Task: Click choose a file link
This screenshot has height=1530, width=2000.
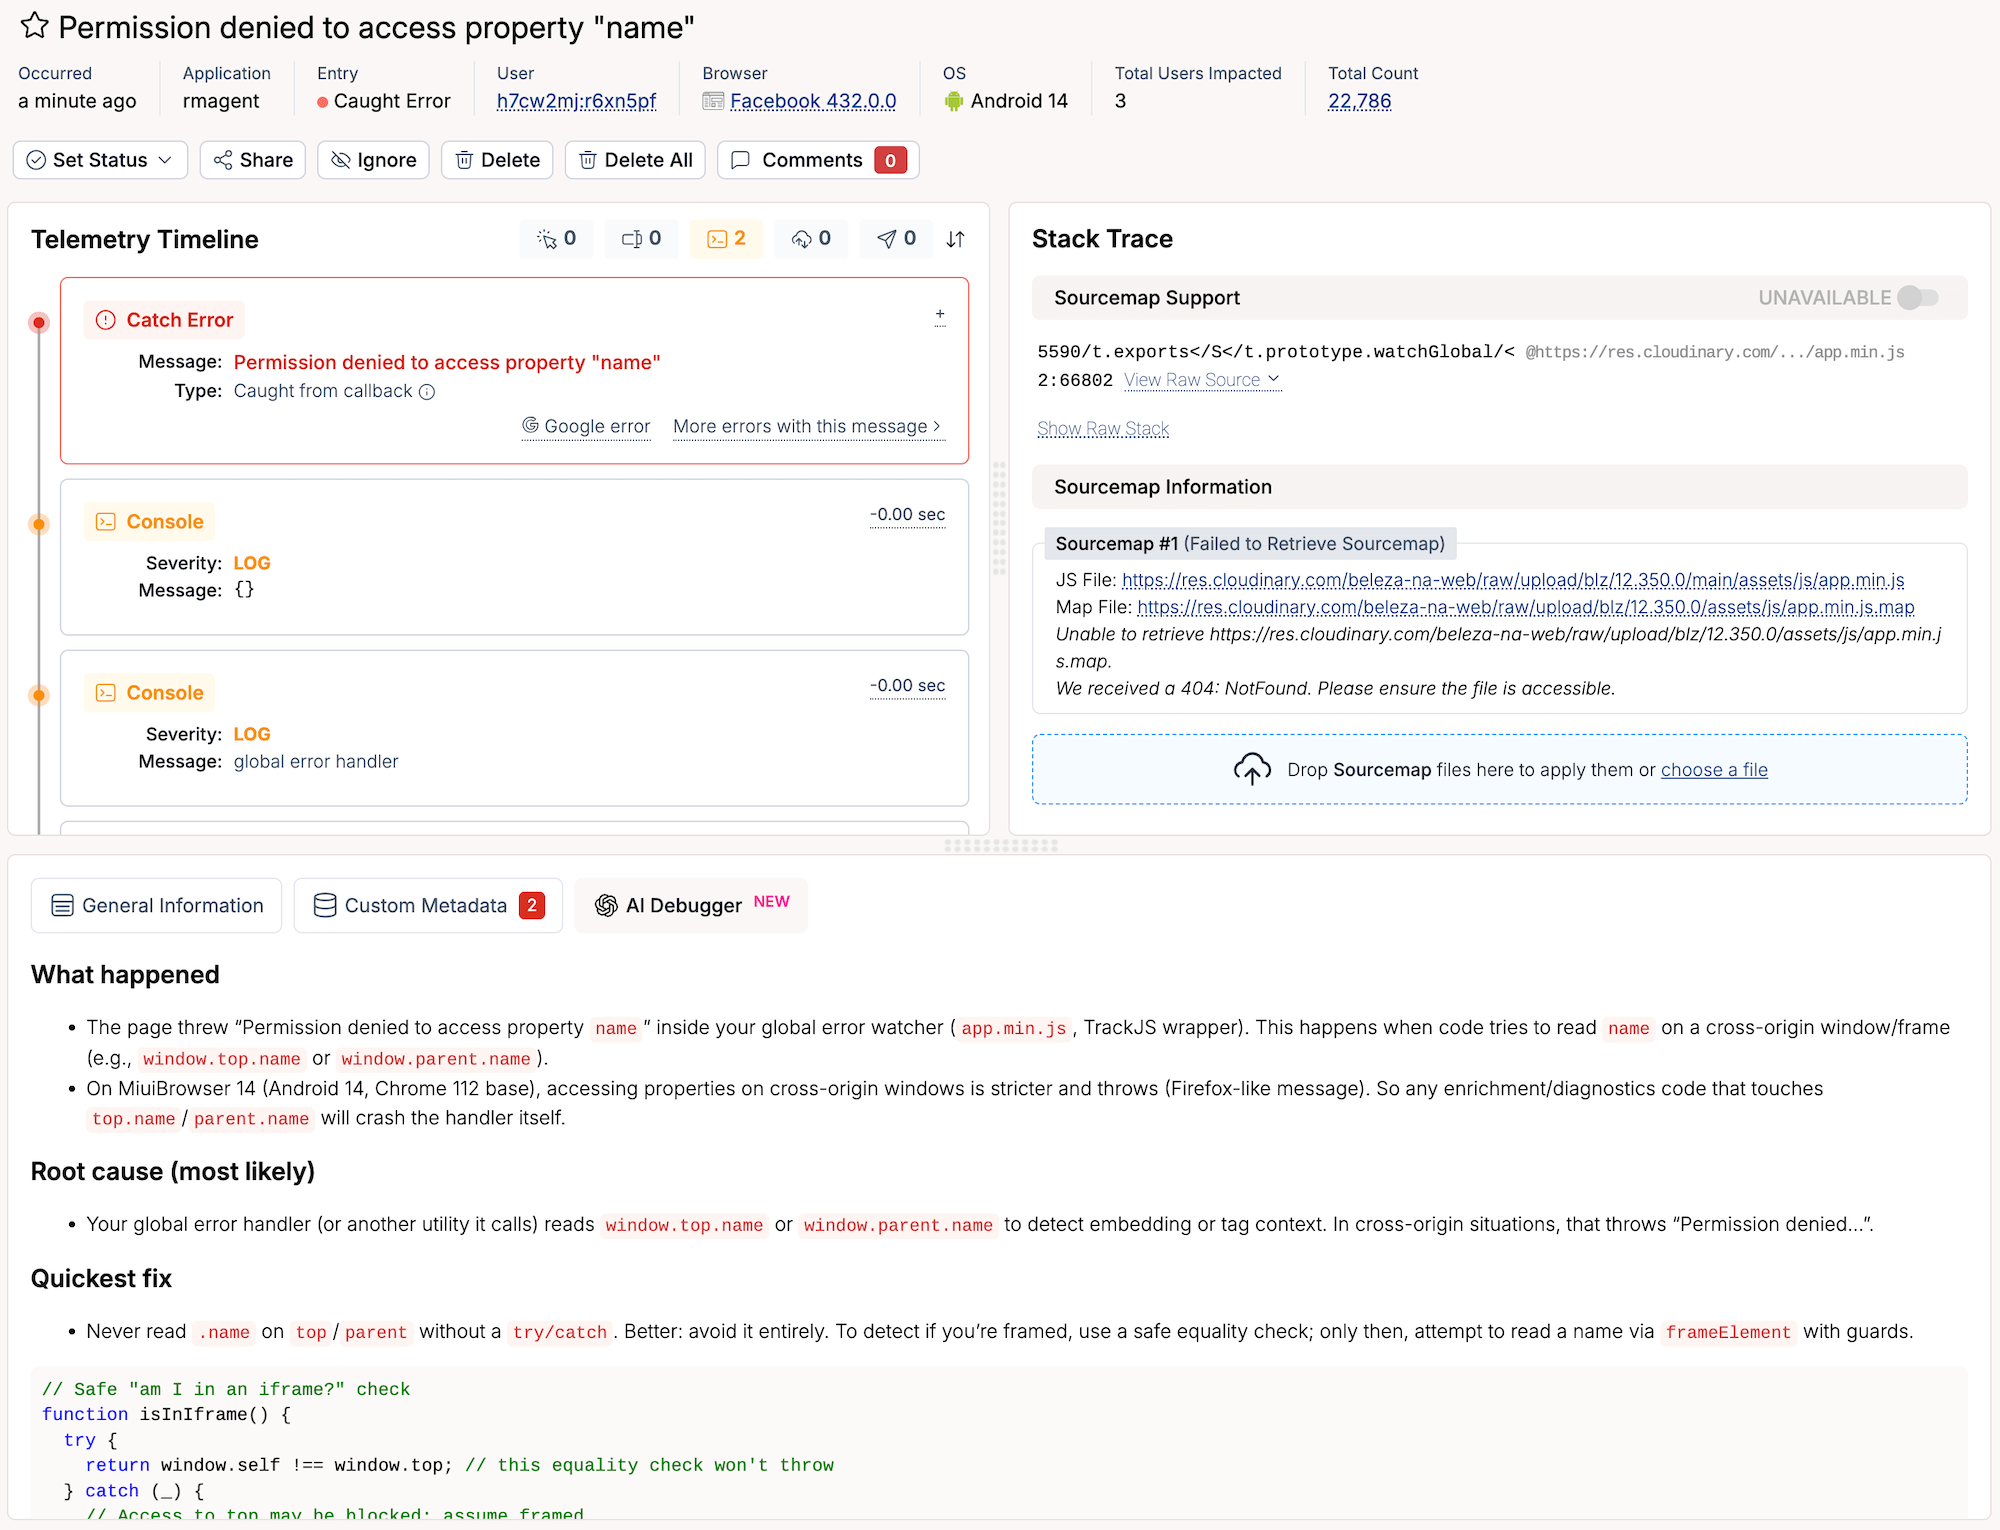Action: [x=1714, y=770]
